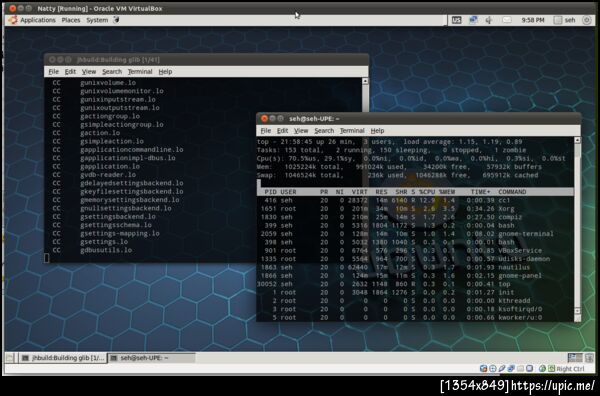This screenshot has height=396, width=600.
Task: Click scroll-up arrow in seh@seh-UPE terminal
Action: click(577, 140)
